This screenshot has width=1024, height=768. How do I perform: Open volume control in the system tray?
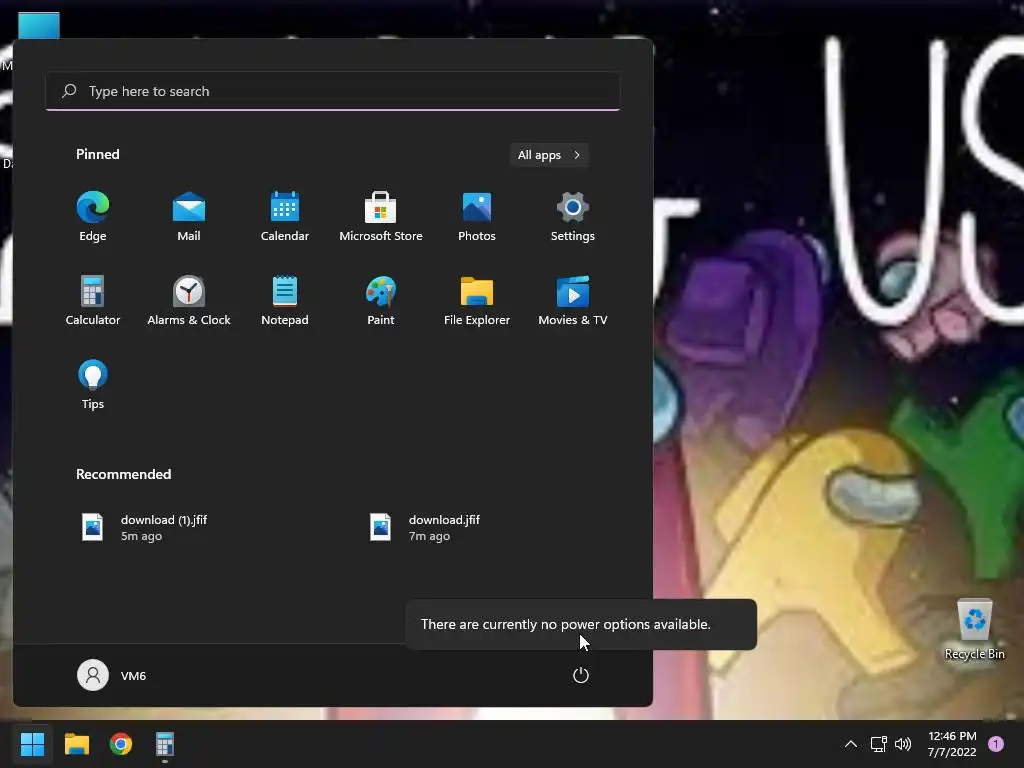pos(903,744)
